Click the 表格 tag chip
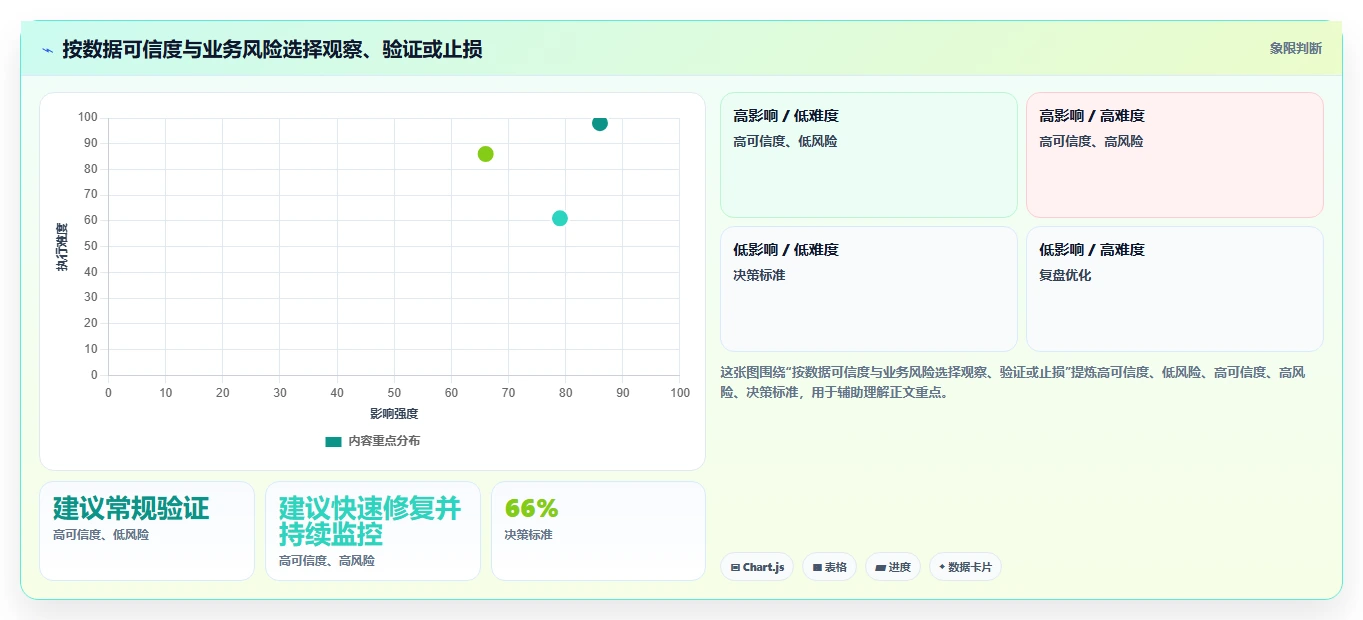 point(829,567)
